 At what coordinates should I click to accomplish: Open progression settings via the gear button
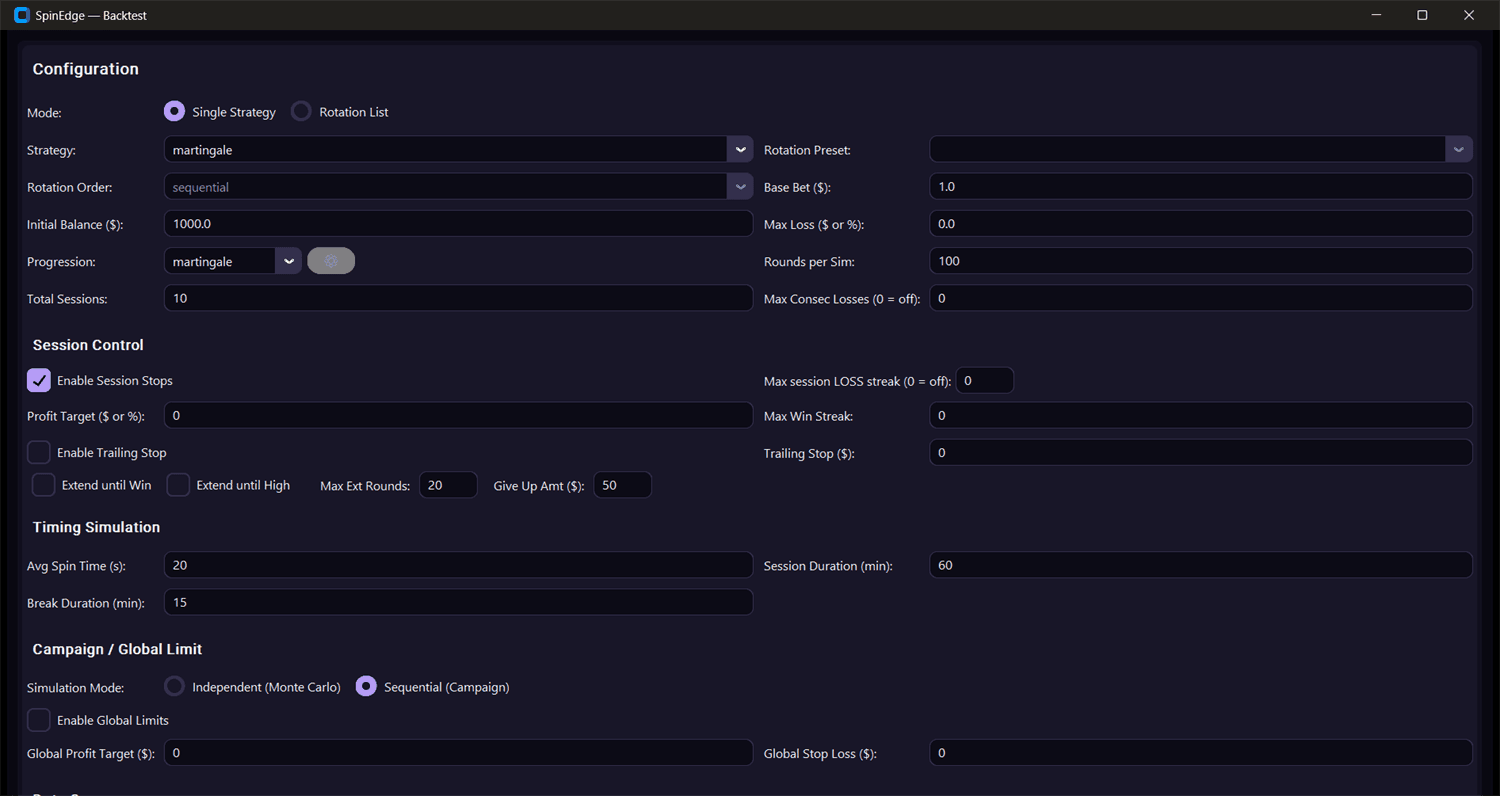(331, 261)
